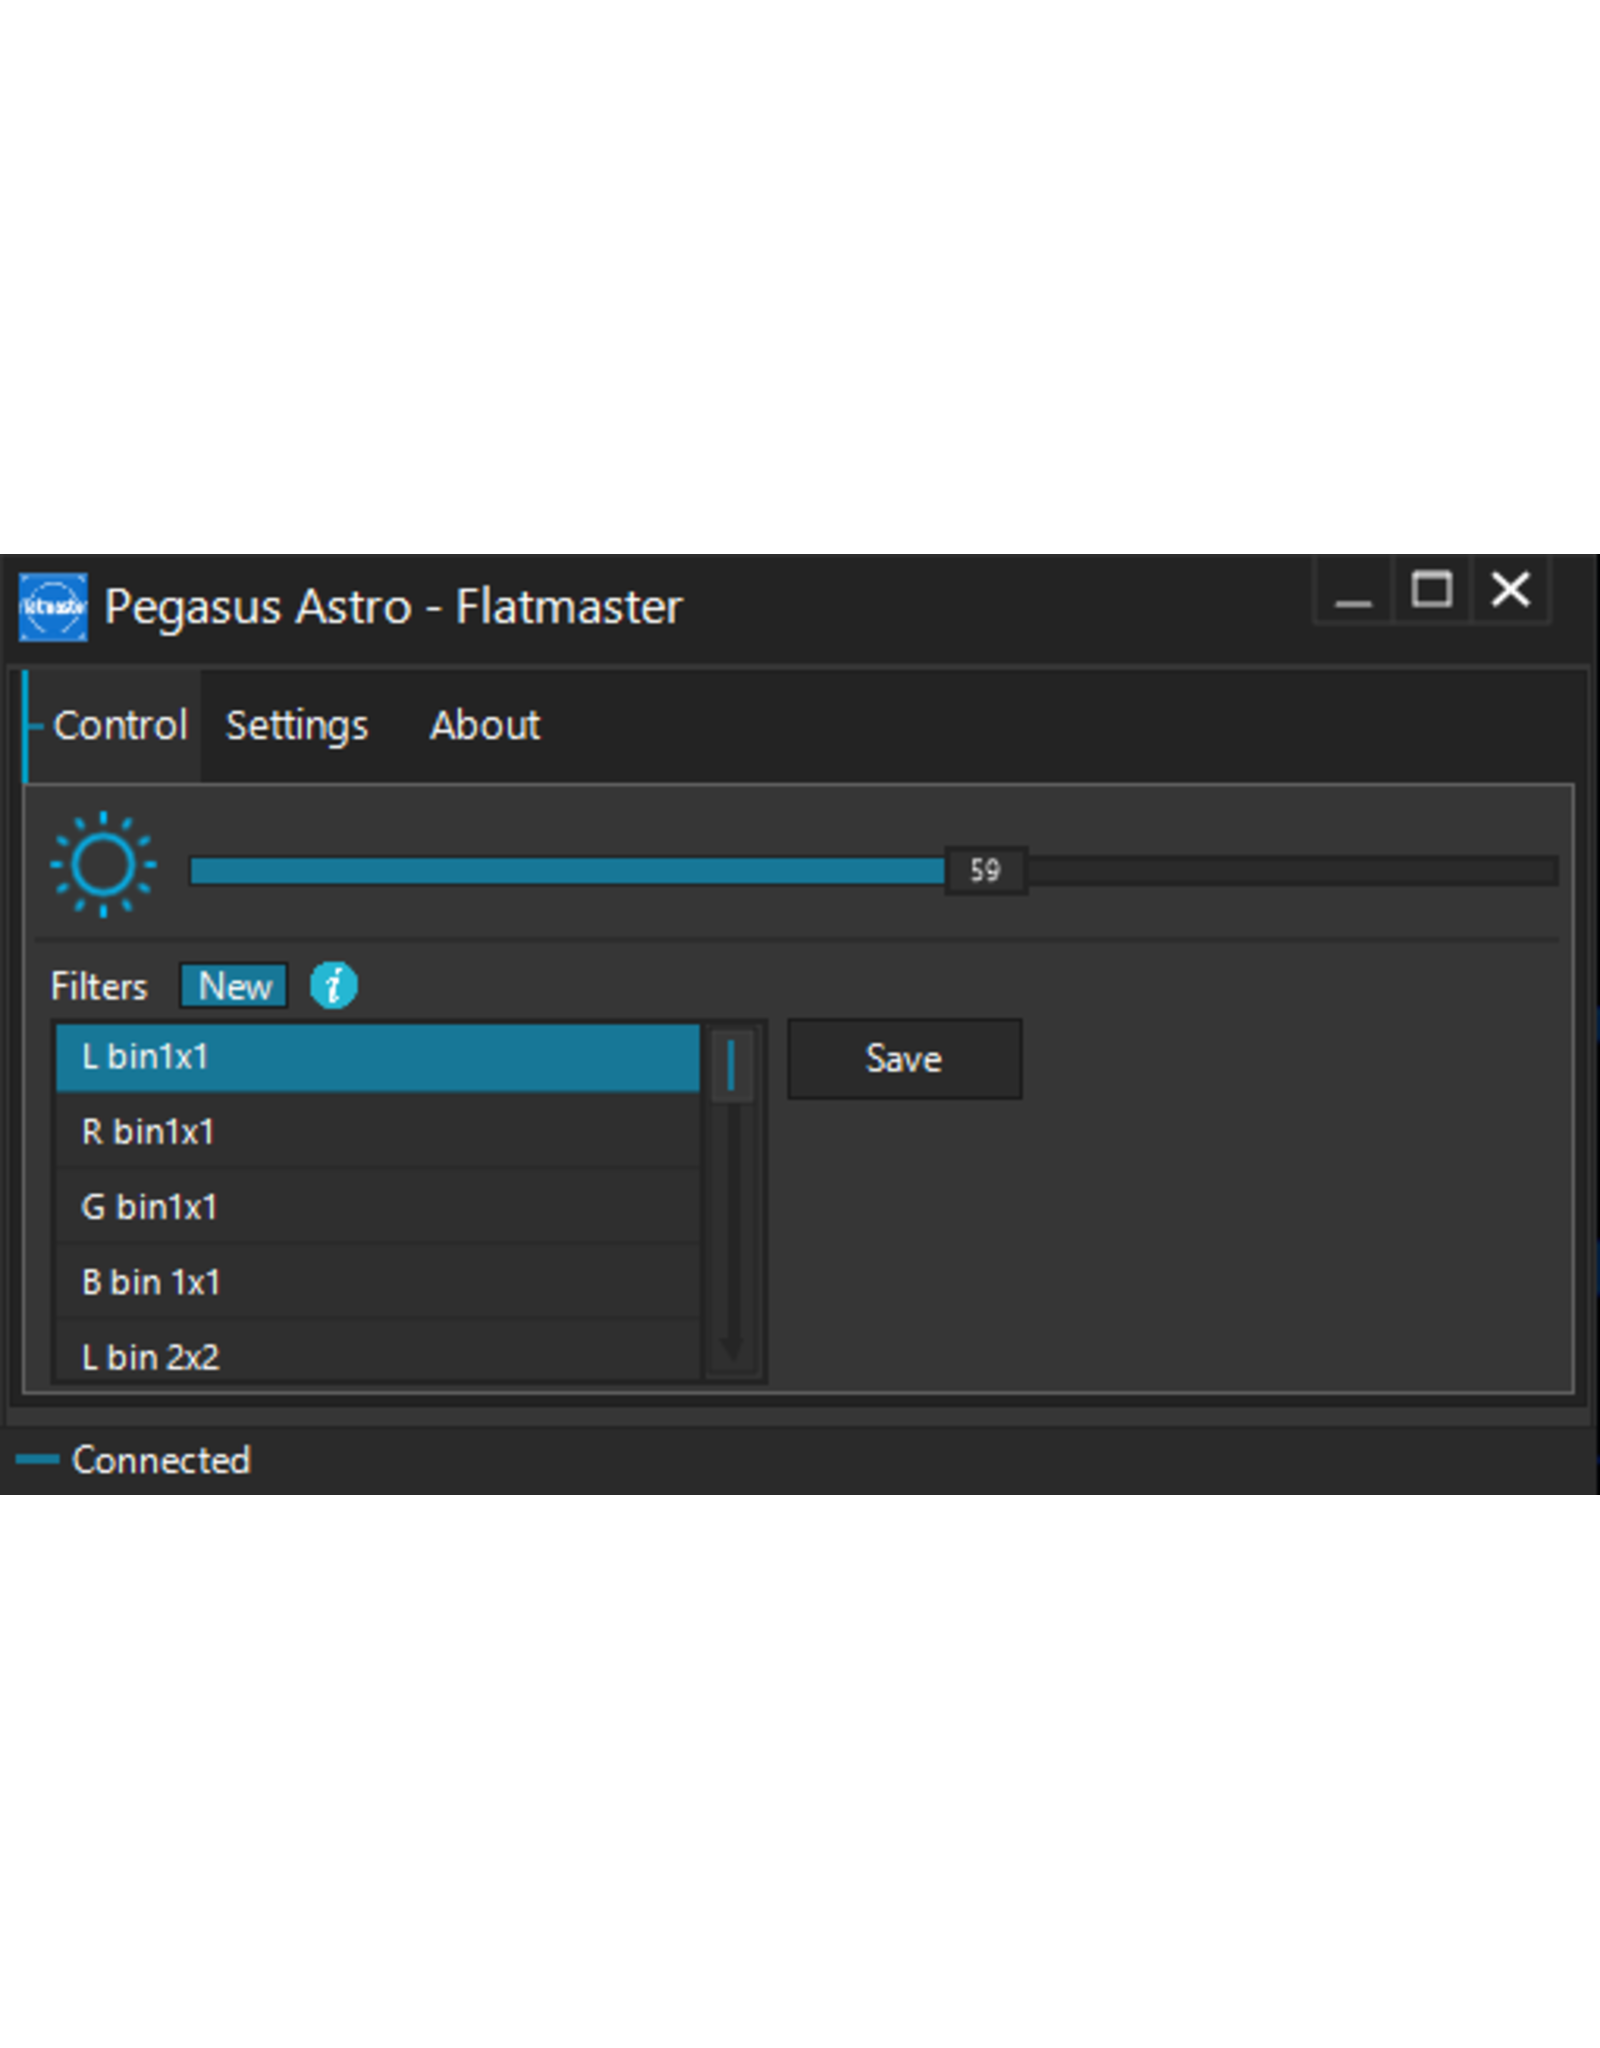Viewport: 1600px width, 2048px height.
Task: Click the filter list scroll down arrow
Action: pos(732,1348)
